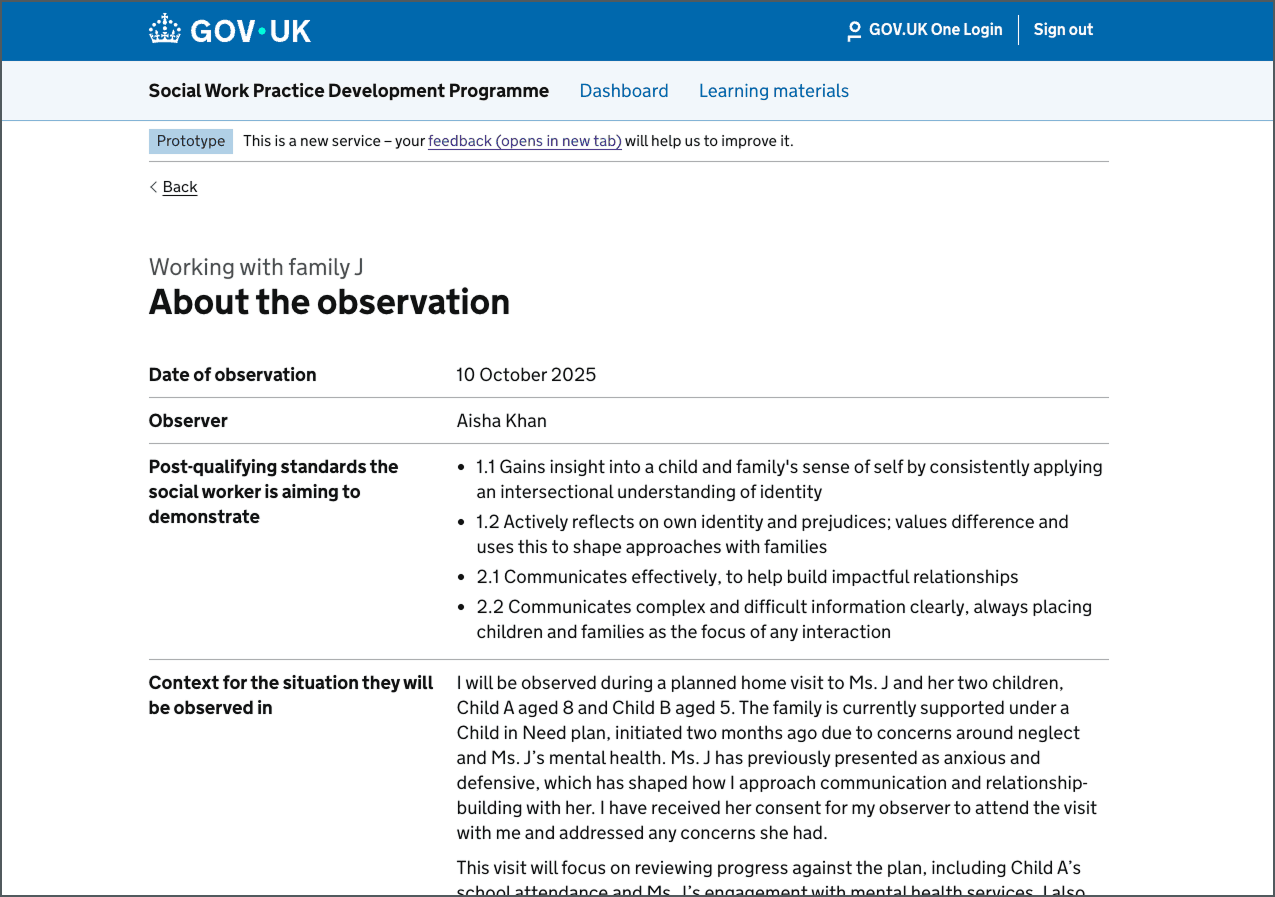The image size is (1275, 897).
Task: Click the Prototype phase banner tag
Action: (x=190, y=141)
